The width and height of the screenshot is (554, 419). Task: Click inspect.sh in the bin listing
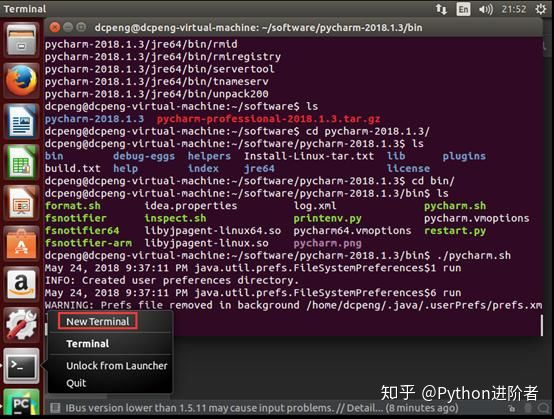[175, 218]
